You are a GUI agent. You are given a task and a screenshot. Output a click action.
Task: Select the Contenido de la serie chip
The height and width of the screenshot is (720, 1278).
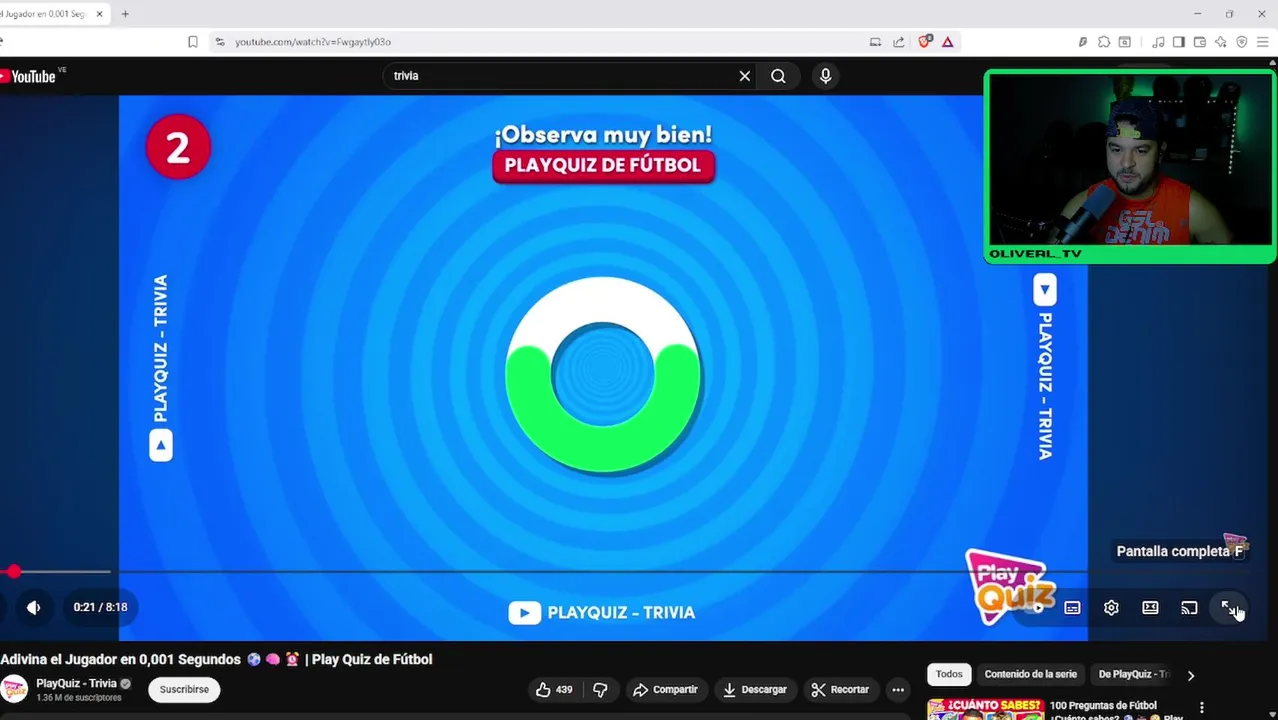pos(1030,674)
